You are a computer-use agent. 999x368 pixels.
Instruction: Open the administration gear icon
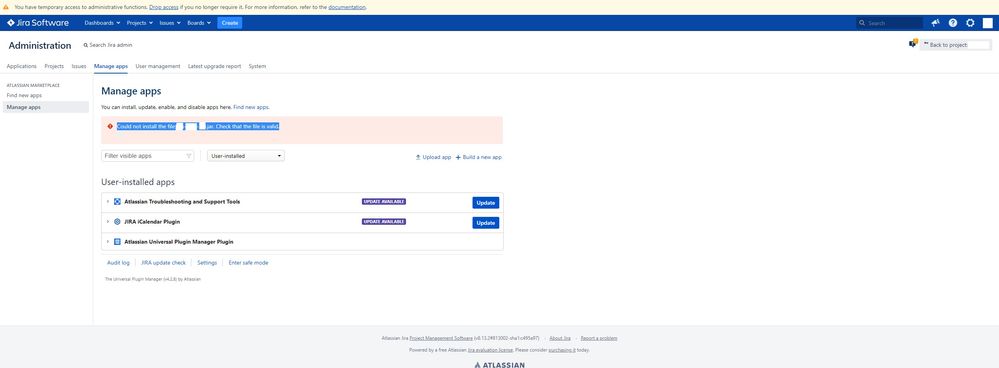(x=970, y=23)
